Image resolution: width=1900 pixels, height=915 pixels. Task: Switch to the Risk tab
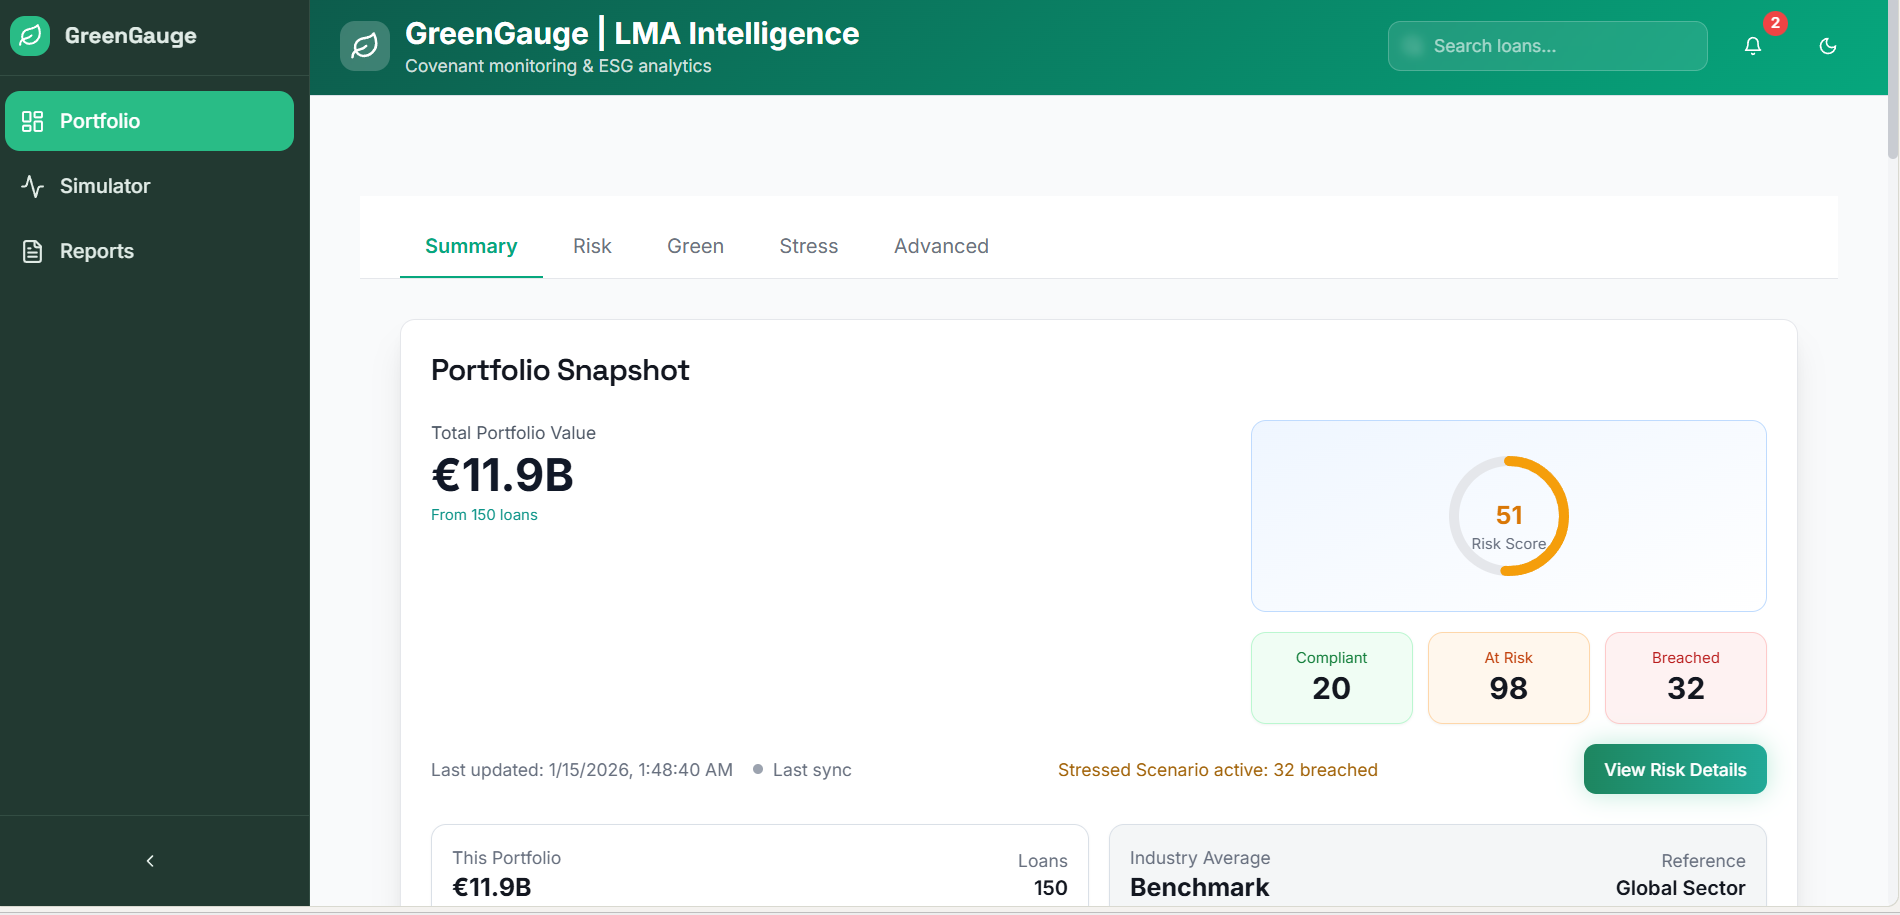tap(592, 246)
